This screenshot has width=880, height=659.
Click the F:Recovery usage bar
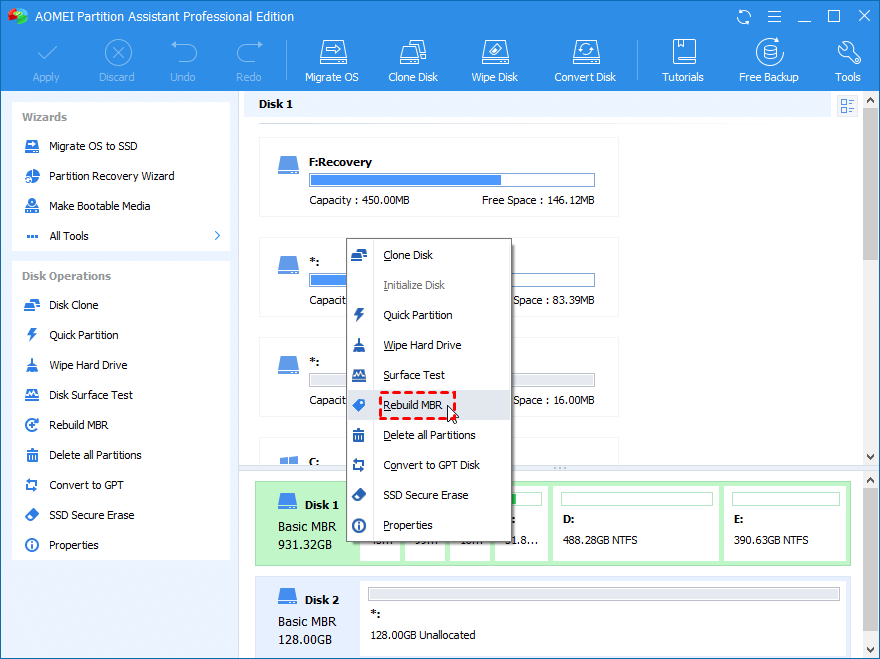451,180
